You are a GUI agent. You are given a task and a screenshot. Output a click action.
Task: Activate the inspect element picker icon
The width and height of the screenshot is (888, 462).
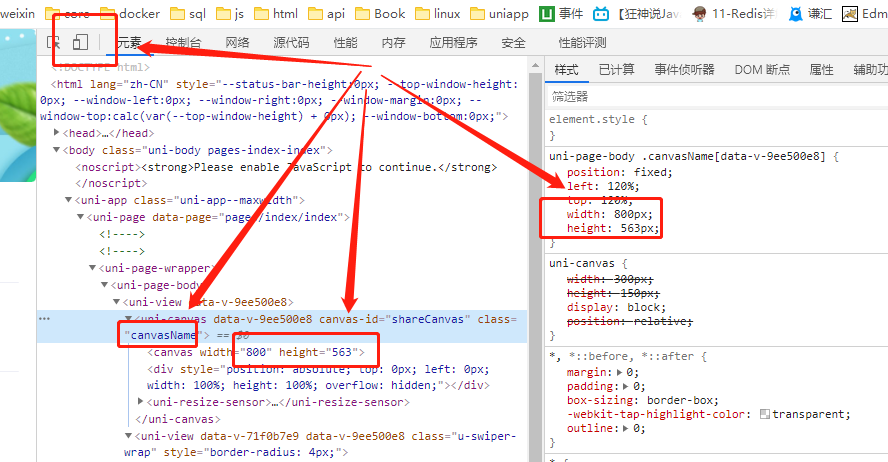click(x=55, y=43)
